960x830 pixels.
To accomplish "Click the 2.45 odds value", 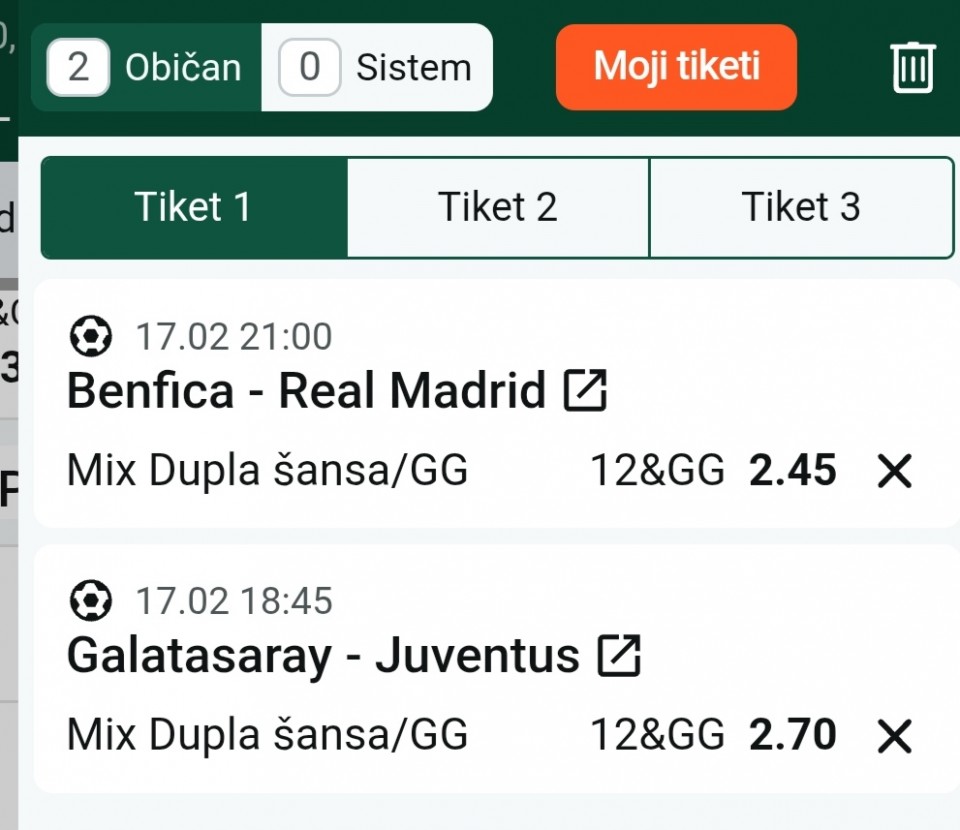I will coord(793,471).
